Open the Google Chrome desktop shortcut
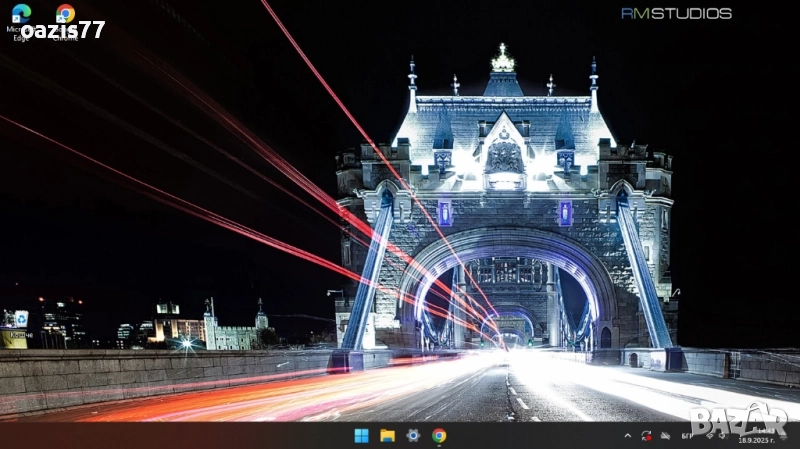 pos(65,22)
